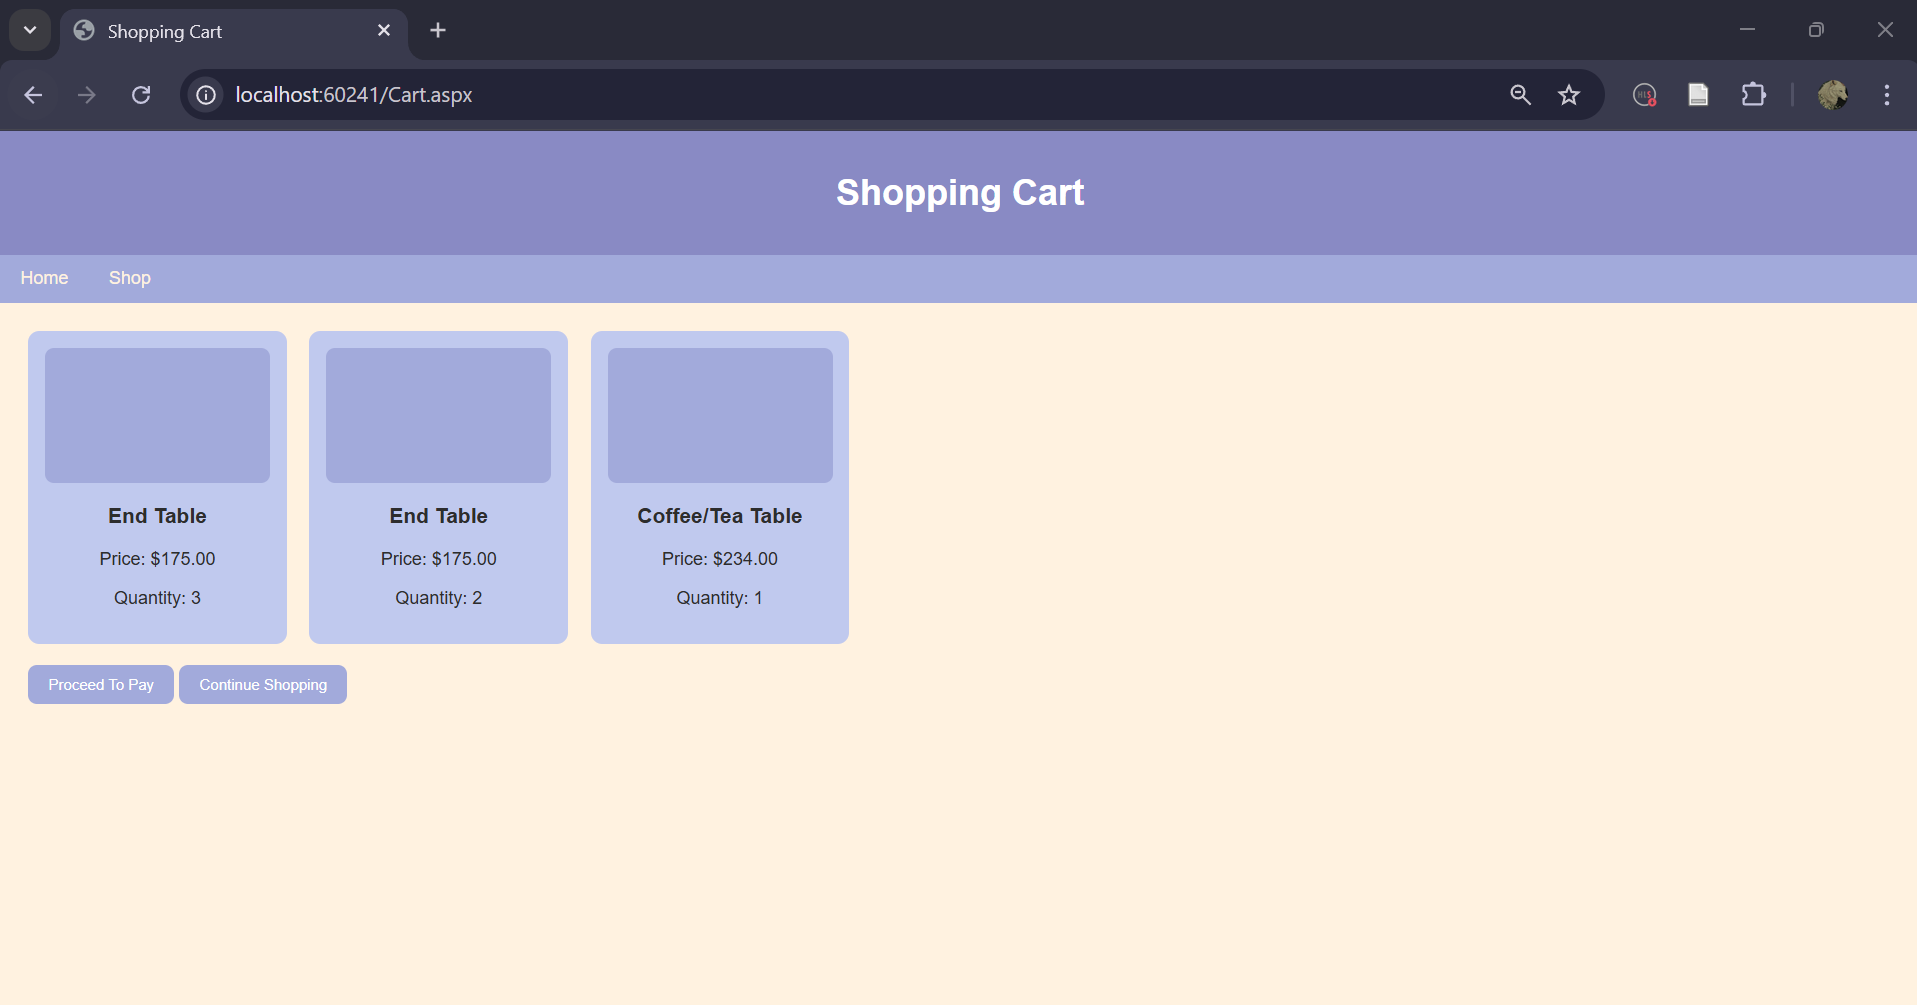Click the browser profile avatar
Screen dimensions: 1917x1005
(x=1834, y=95)
